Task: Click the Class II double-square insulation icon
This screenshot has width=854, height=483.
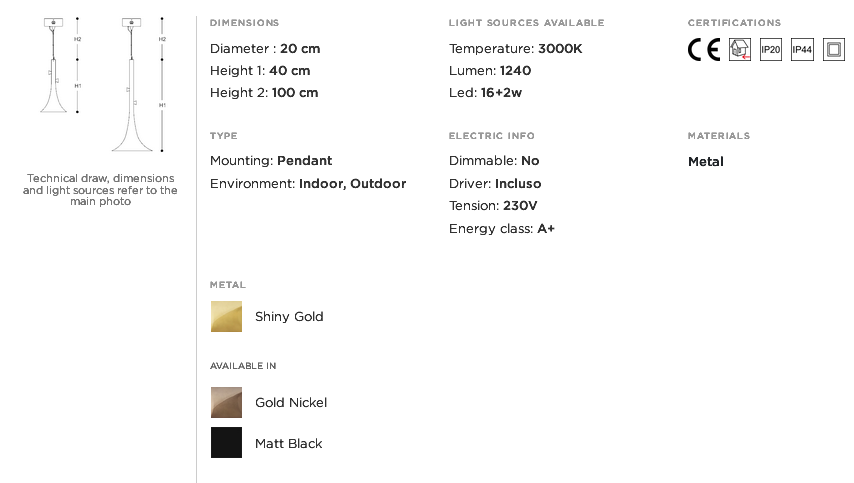Action: tap(834, 50)
